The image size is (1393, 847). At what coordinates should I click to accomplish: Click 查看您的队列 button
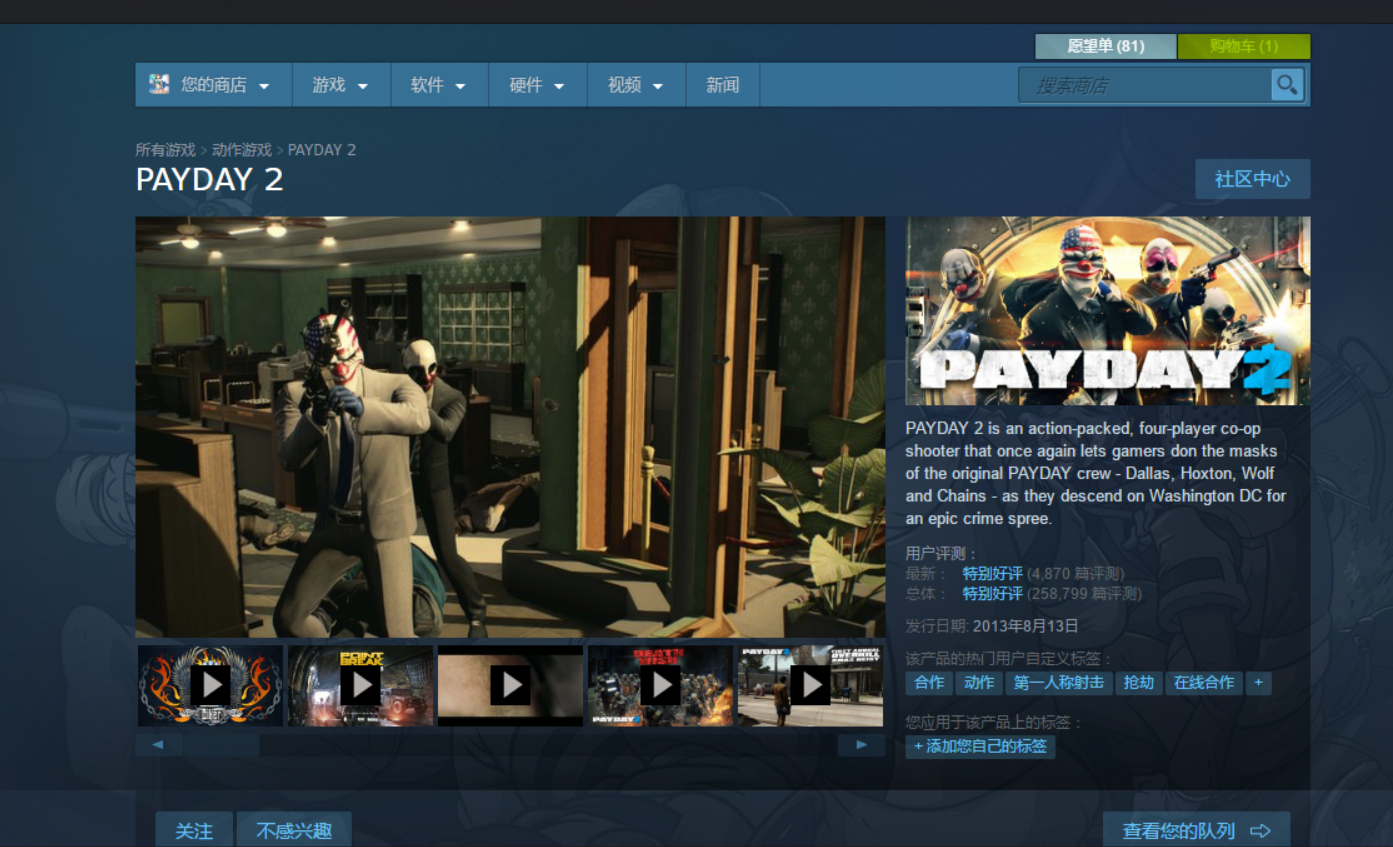click(1196, 830)
